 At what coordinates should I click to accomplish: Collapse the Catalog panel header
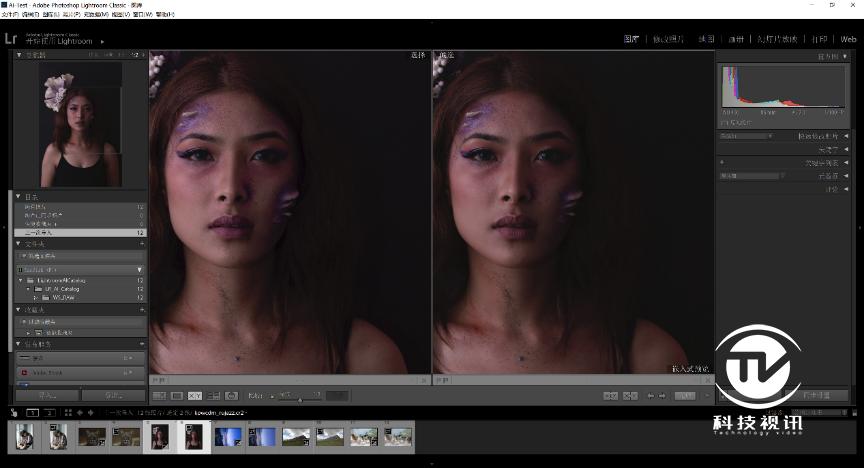pyautogui.click(x=18, y=197)
